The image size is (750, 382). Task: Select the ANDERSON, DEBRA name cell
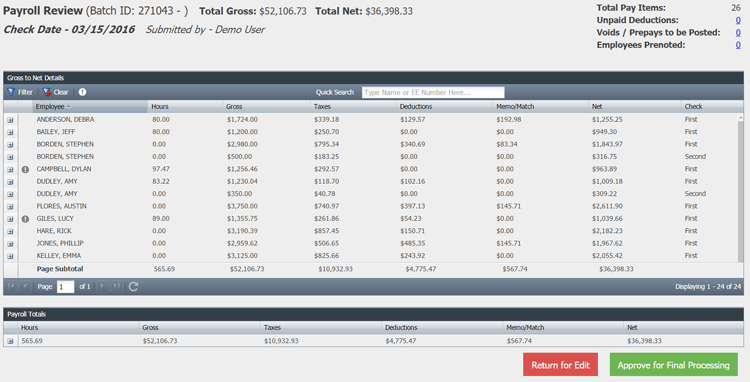[x=66, y=120]
